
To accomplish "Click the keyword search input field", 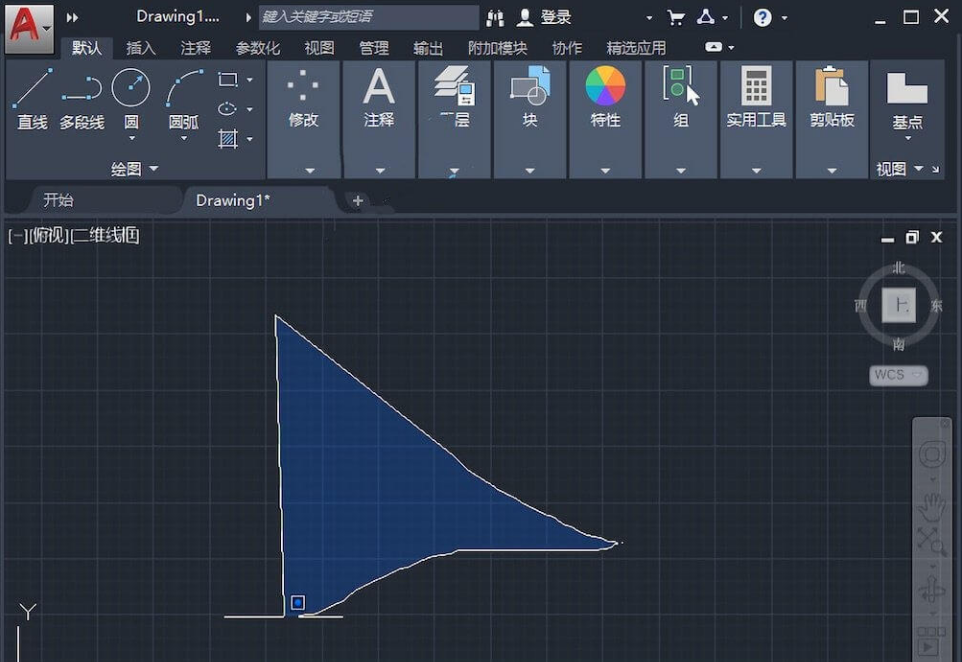I will click(368, 17).
